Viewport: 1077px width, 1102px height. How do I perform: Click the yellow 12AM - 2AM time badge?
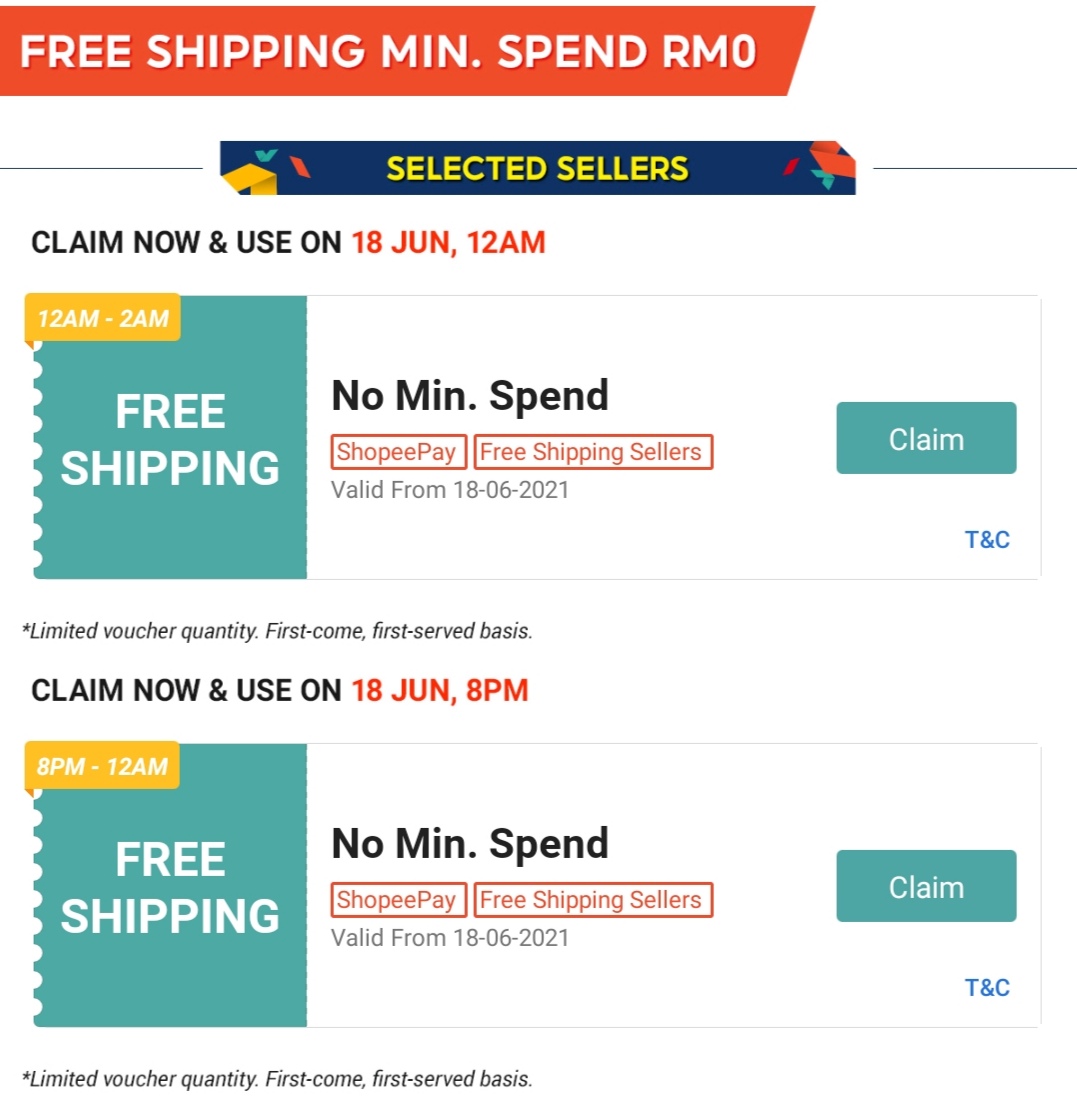coord(103,319)
